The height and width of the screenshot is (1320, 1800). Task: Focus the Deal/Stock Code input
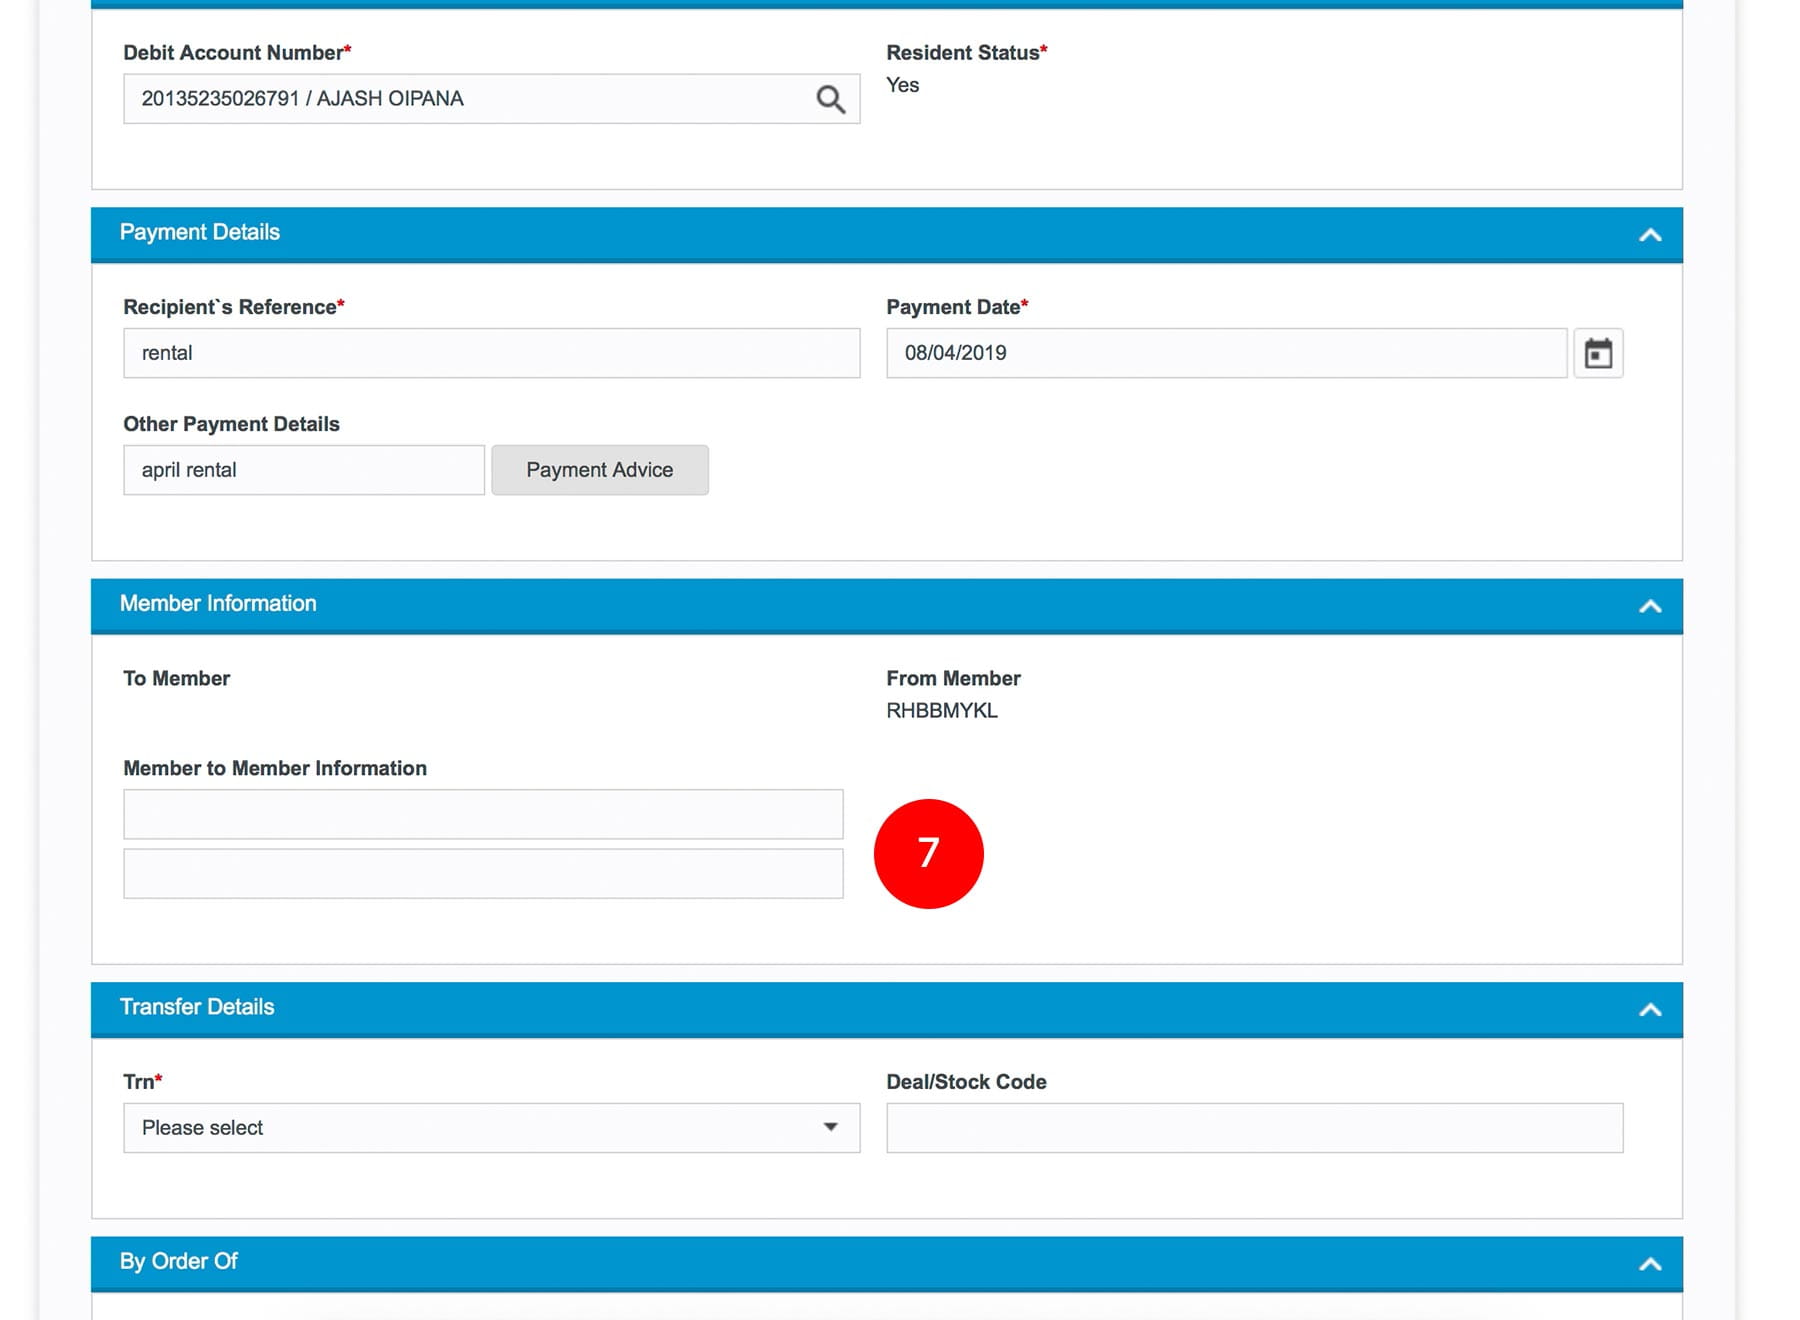(1254, 1128)
